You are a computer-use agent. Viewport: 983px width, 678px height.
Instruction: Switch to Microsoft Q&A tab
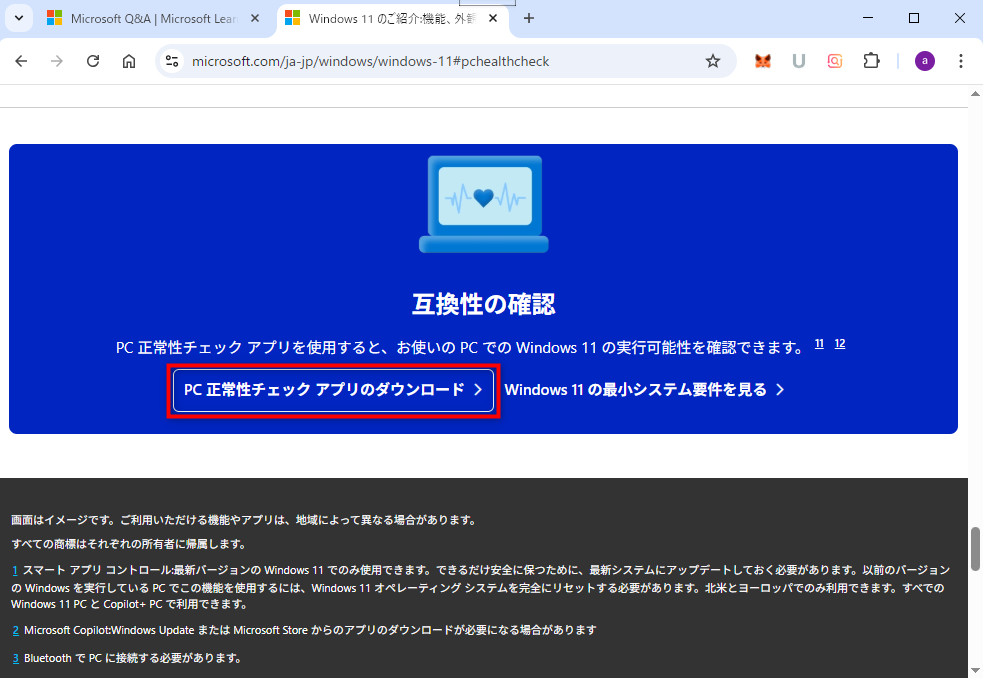coord(150,18)
